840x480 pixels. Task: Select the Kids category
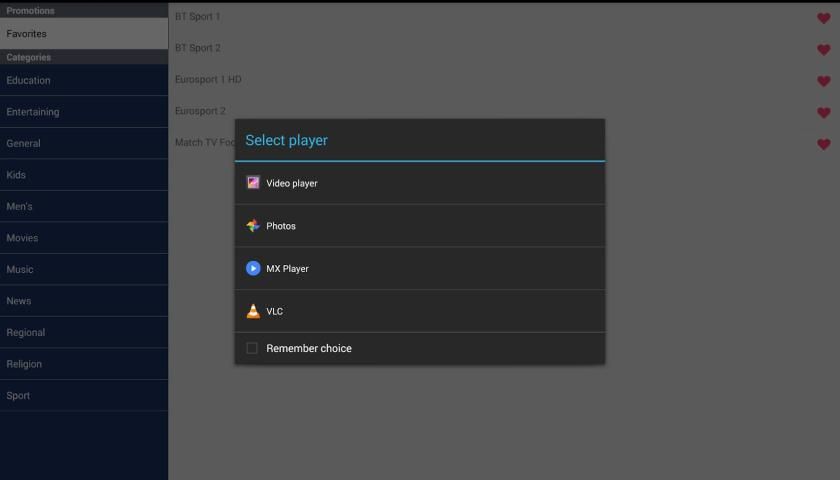point(84,175)
